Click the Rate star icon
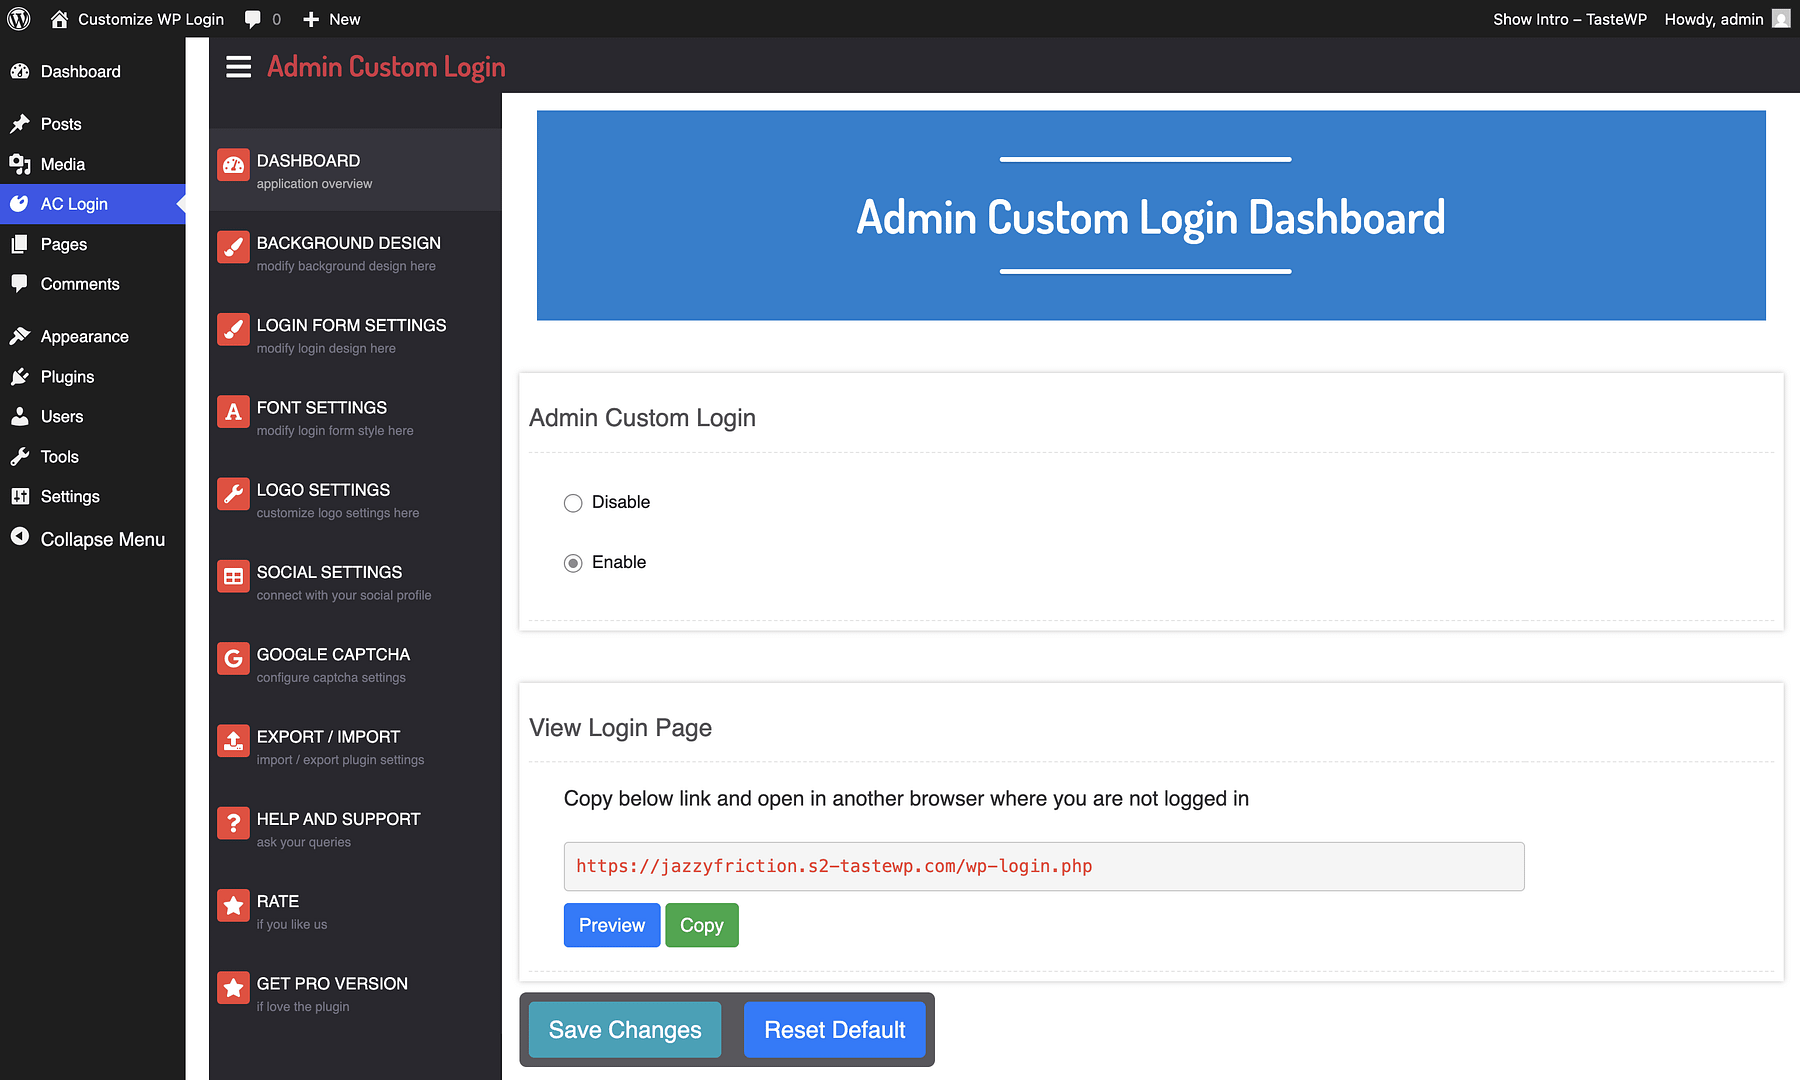 click(x=233, y=905)
